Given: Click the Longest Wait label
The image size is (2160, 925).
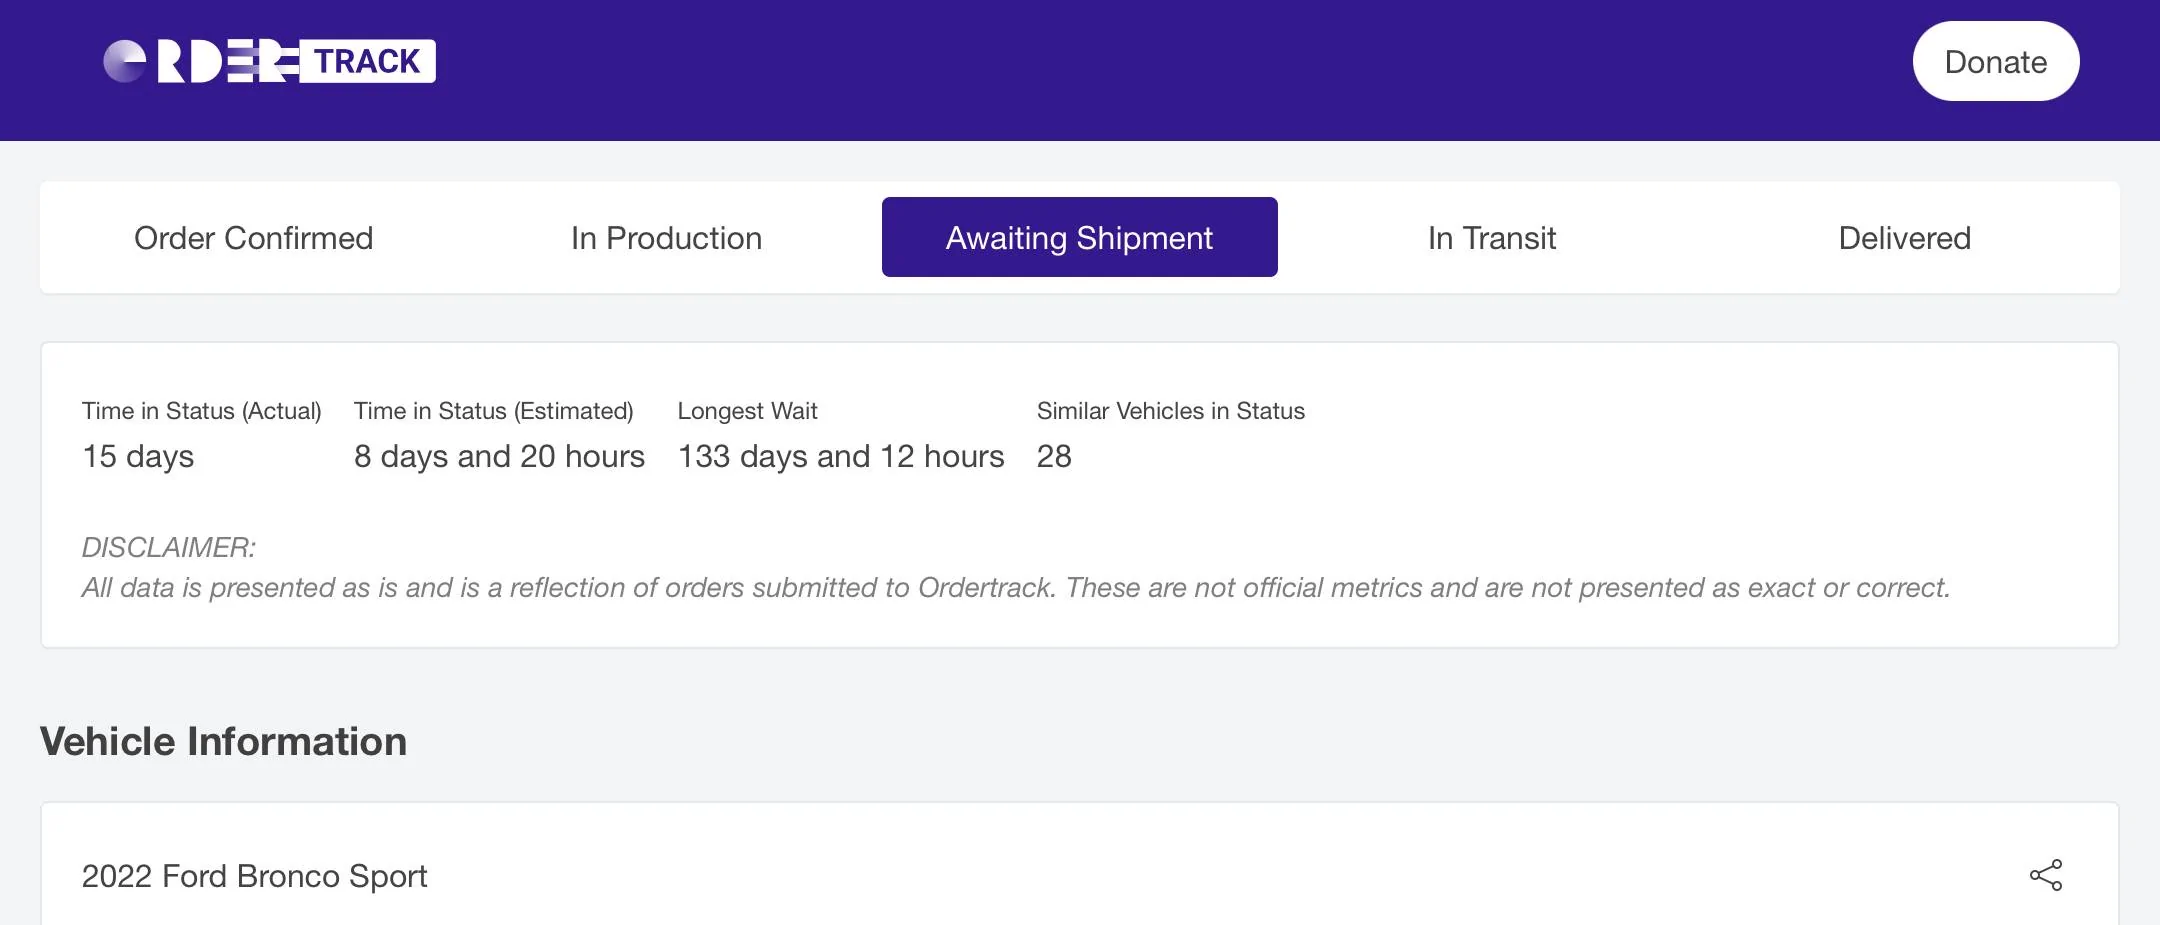Looking at the screenshot, I should [x=747, y=411].
